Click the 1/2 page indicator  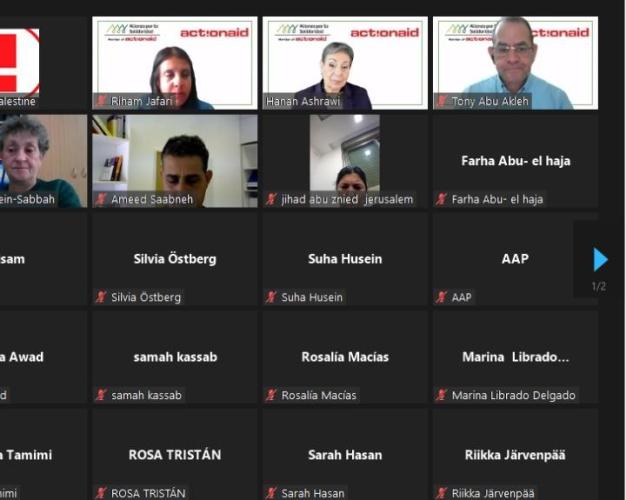point(599,286)
